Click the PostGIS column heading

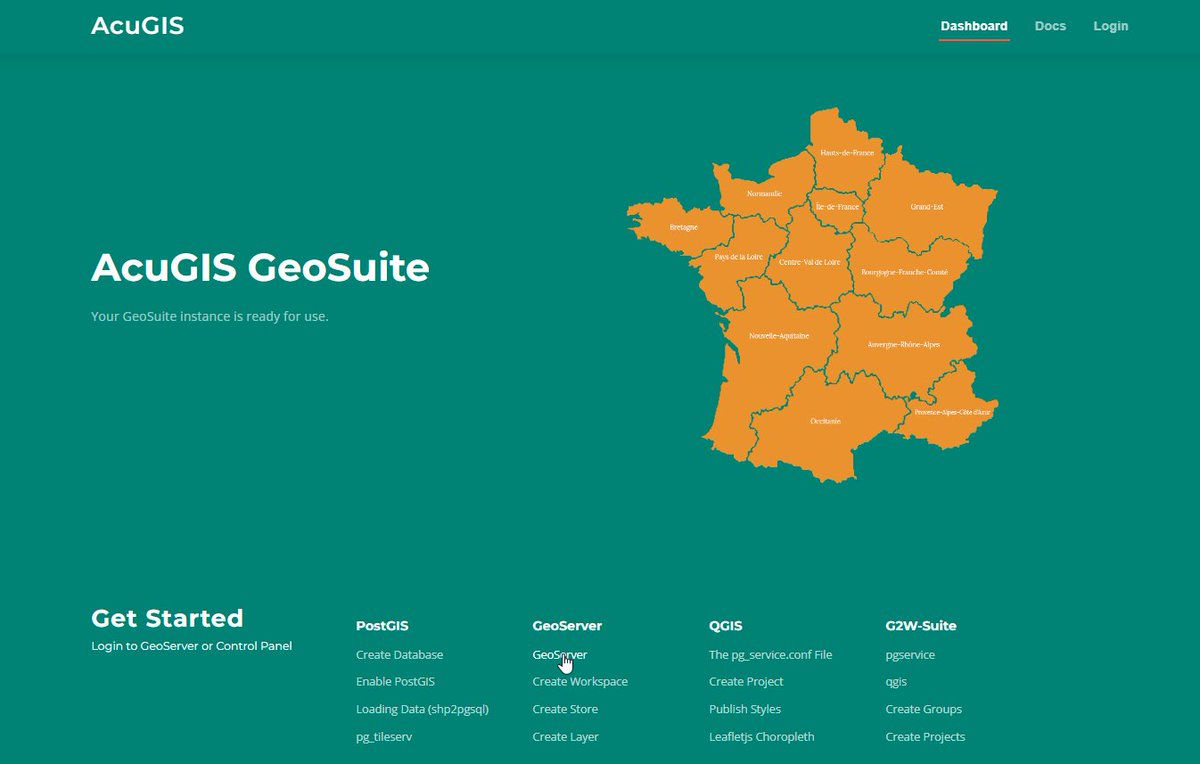click(382, 626)
